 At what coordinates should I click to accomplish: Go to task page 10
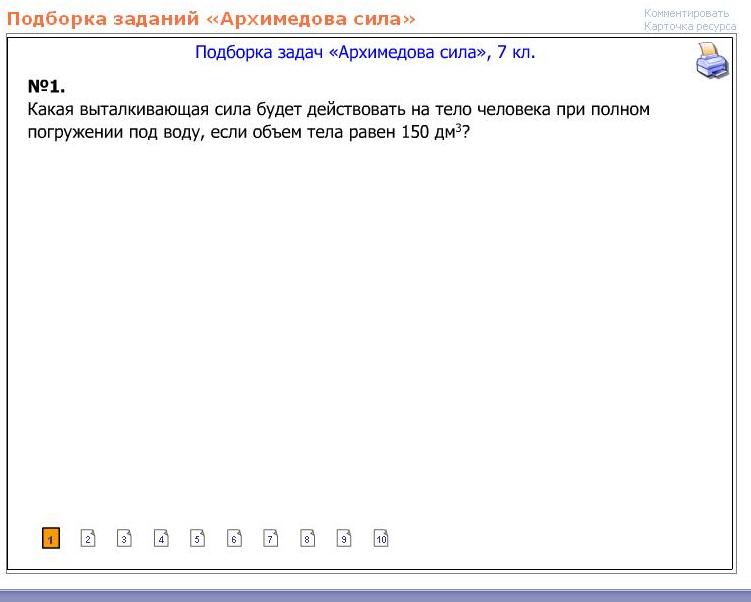pyautogui.click(x=381, y=538)
